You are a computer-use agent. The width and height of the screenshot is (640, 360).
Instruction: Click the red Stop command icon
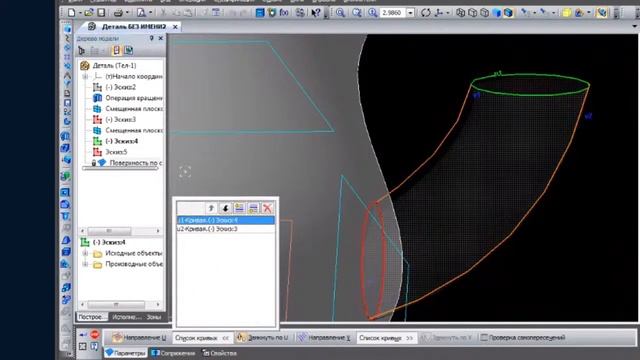point(95,335)
